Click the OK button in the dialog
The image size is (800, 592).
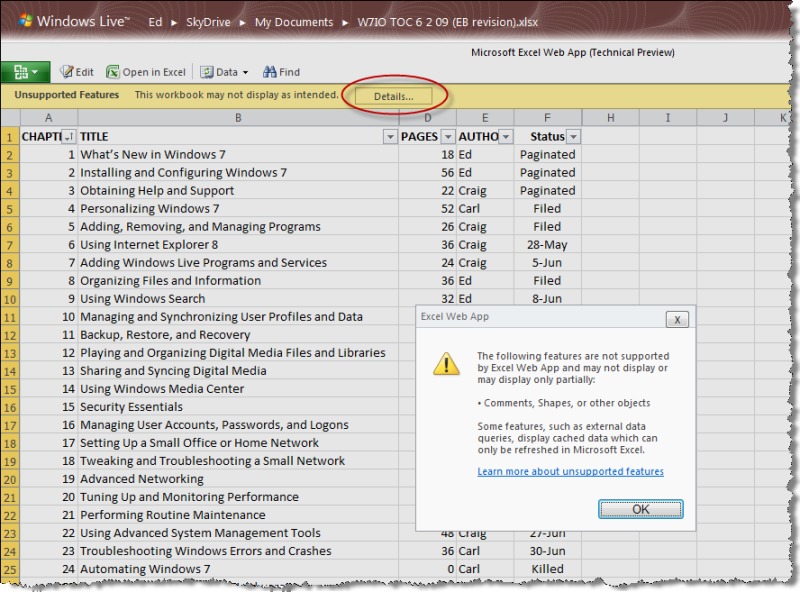tap(640, 509)
